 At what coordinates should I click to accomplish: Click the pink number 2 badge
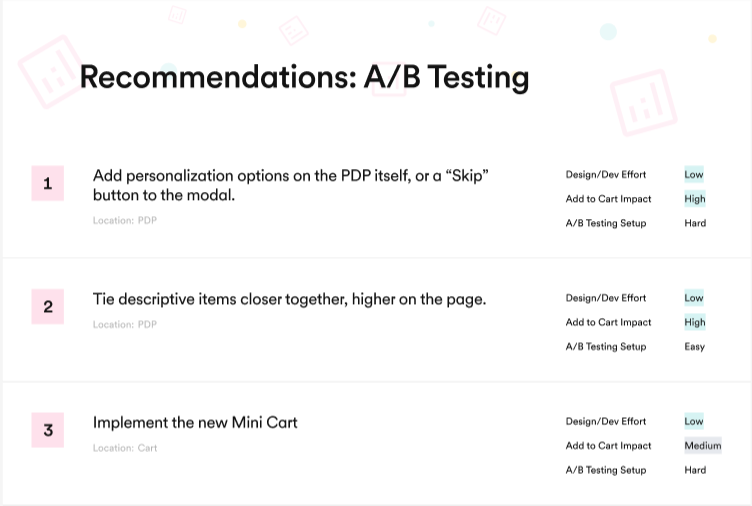click(47, 306)
